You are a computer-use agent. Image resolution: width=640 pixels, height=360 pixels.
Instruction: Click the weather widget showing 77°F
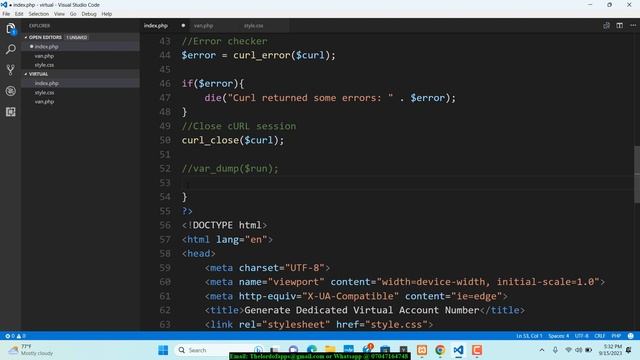point(31,350)
